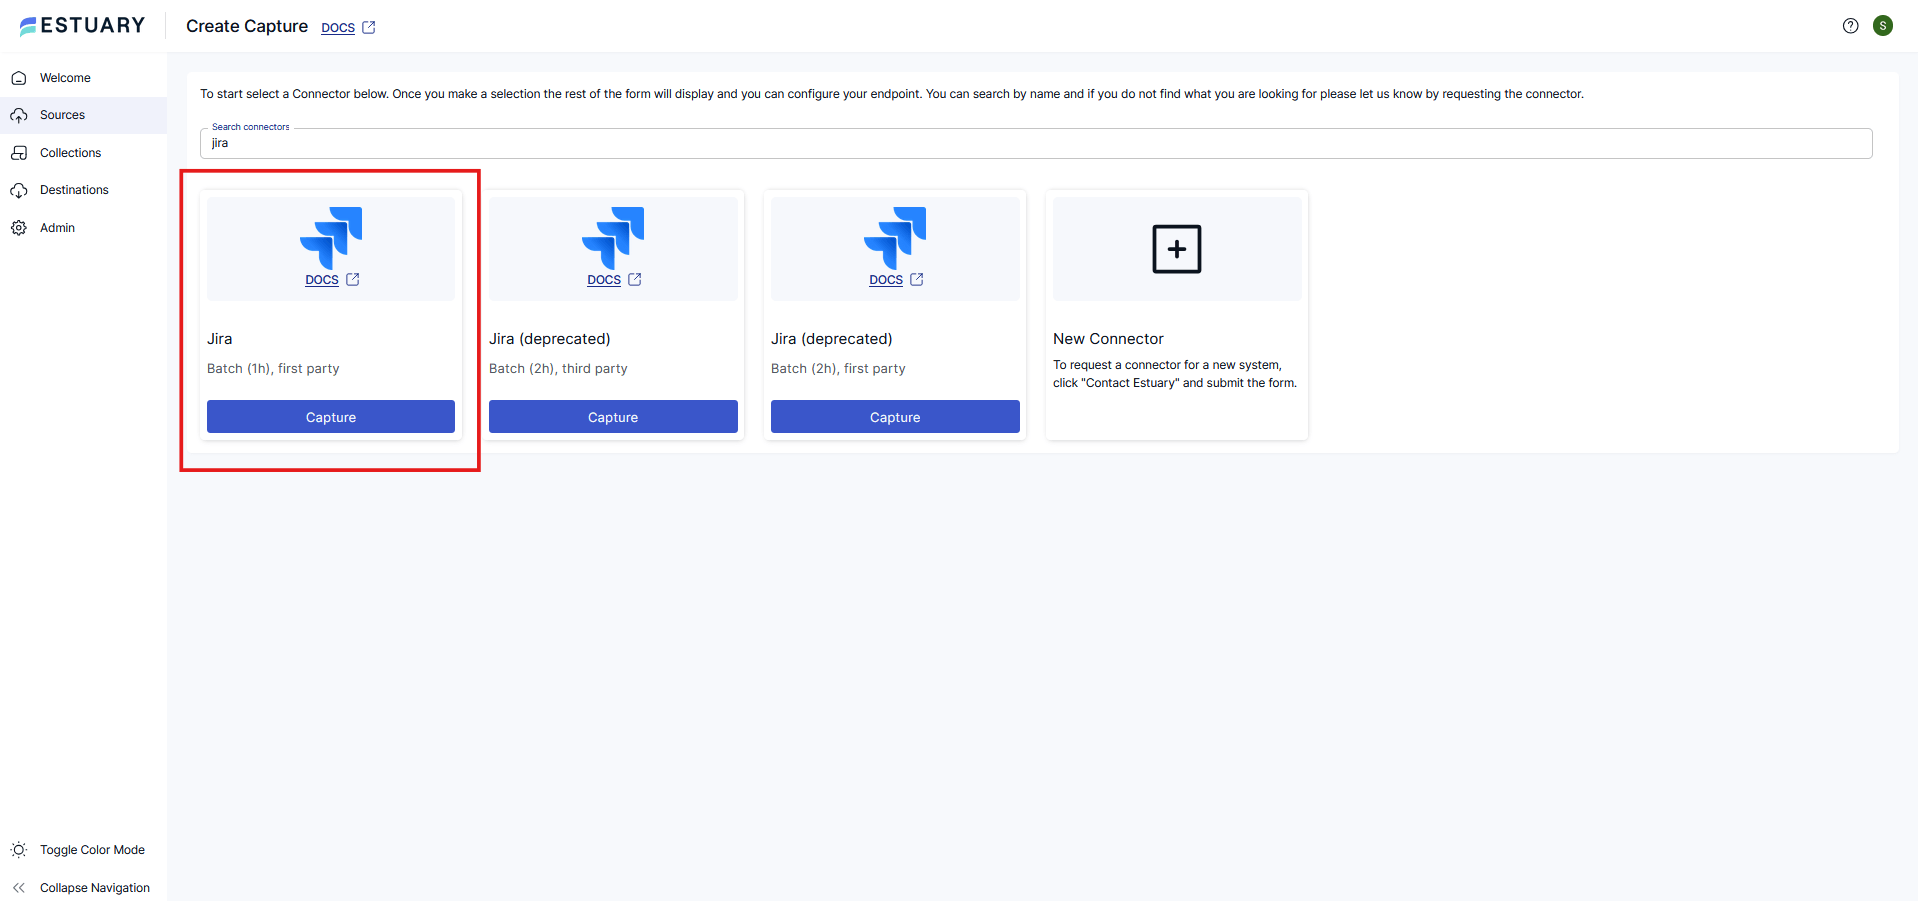The image size is (1918, 901).
Task: Click the Destinations cloud download icon
Action: point(19,190)
